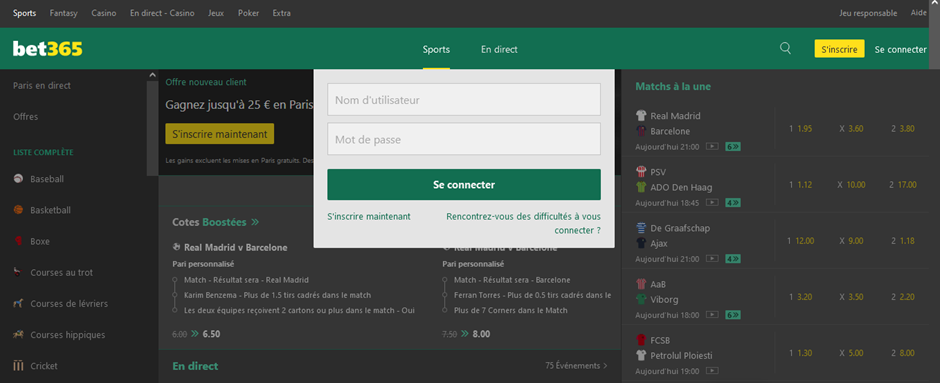Click the AaB jersey icon
Screen dimensions: 940x383
[x=641, y=284]
